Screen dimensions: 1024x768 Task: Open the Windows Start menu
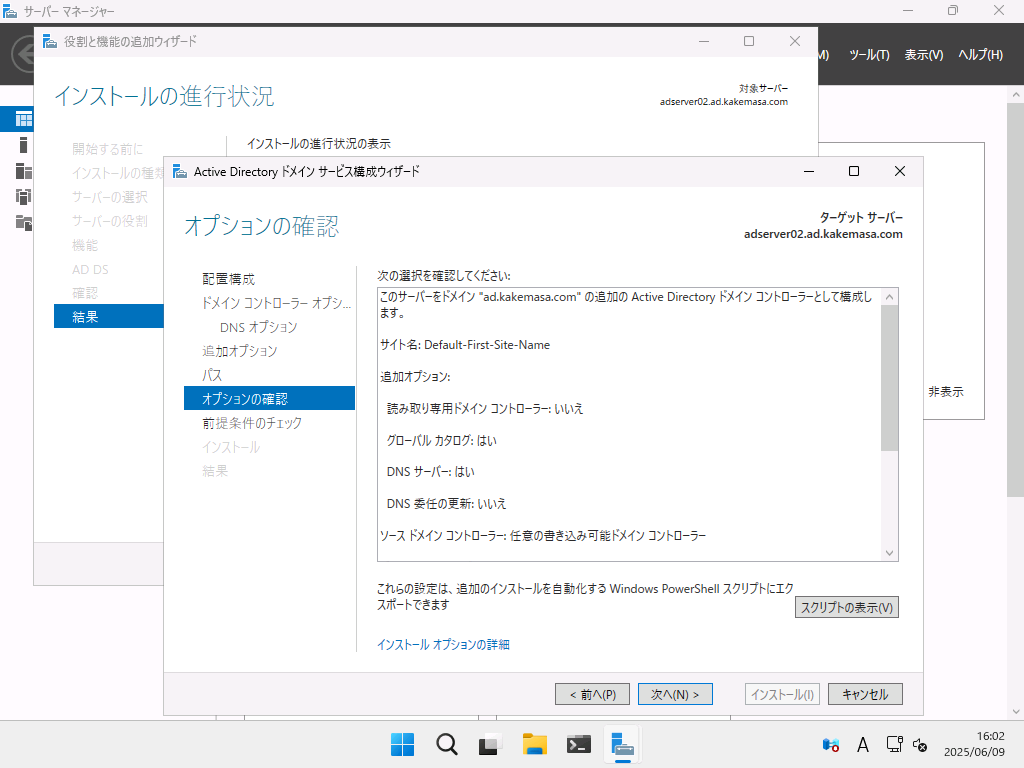402,744
